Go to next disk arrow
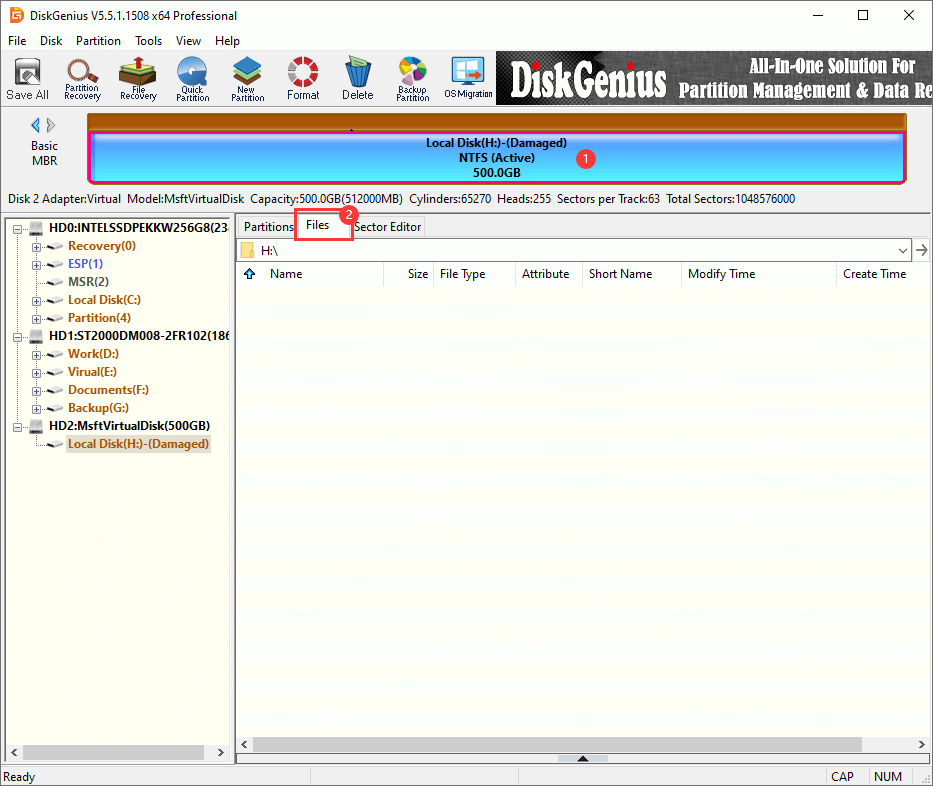 51,125
